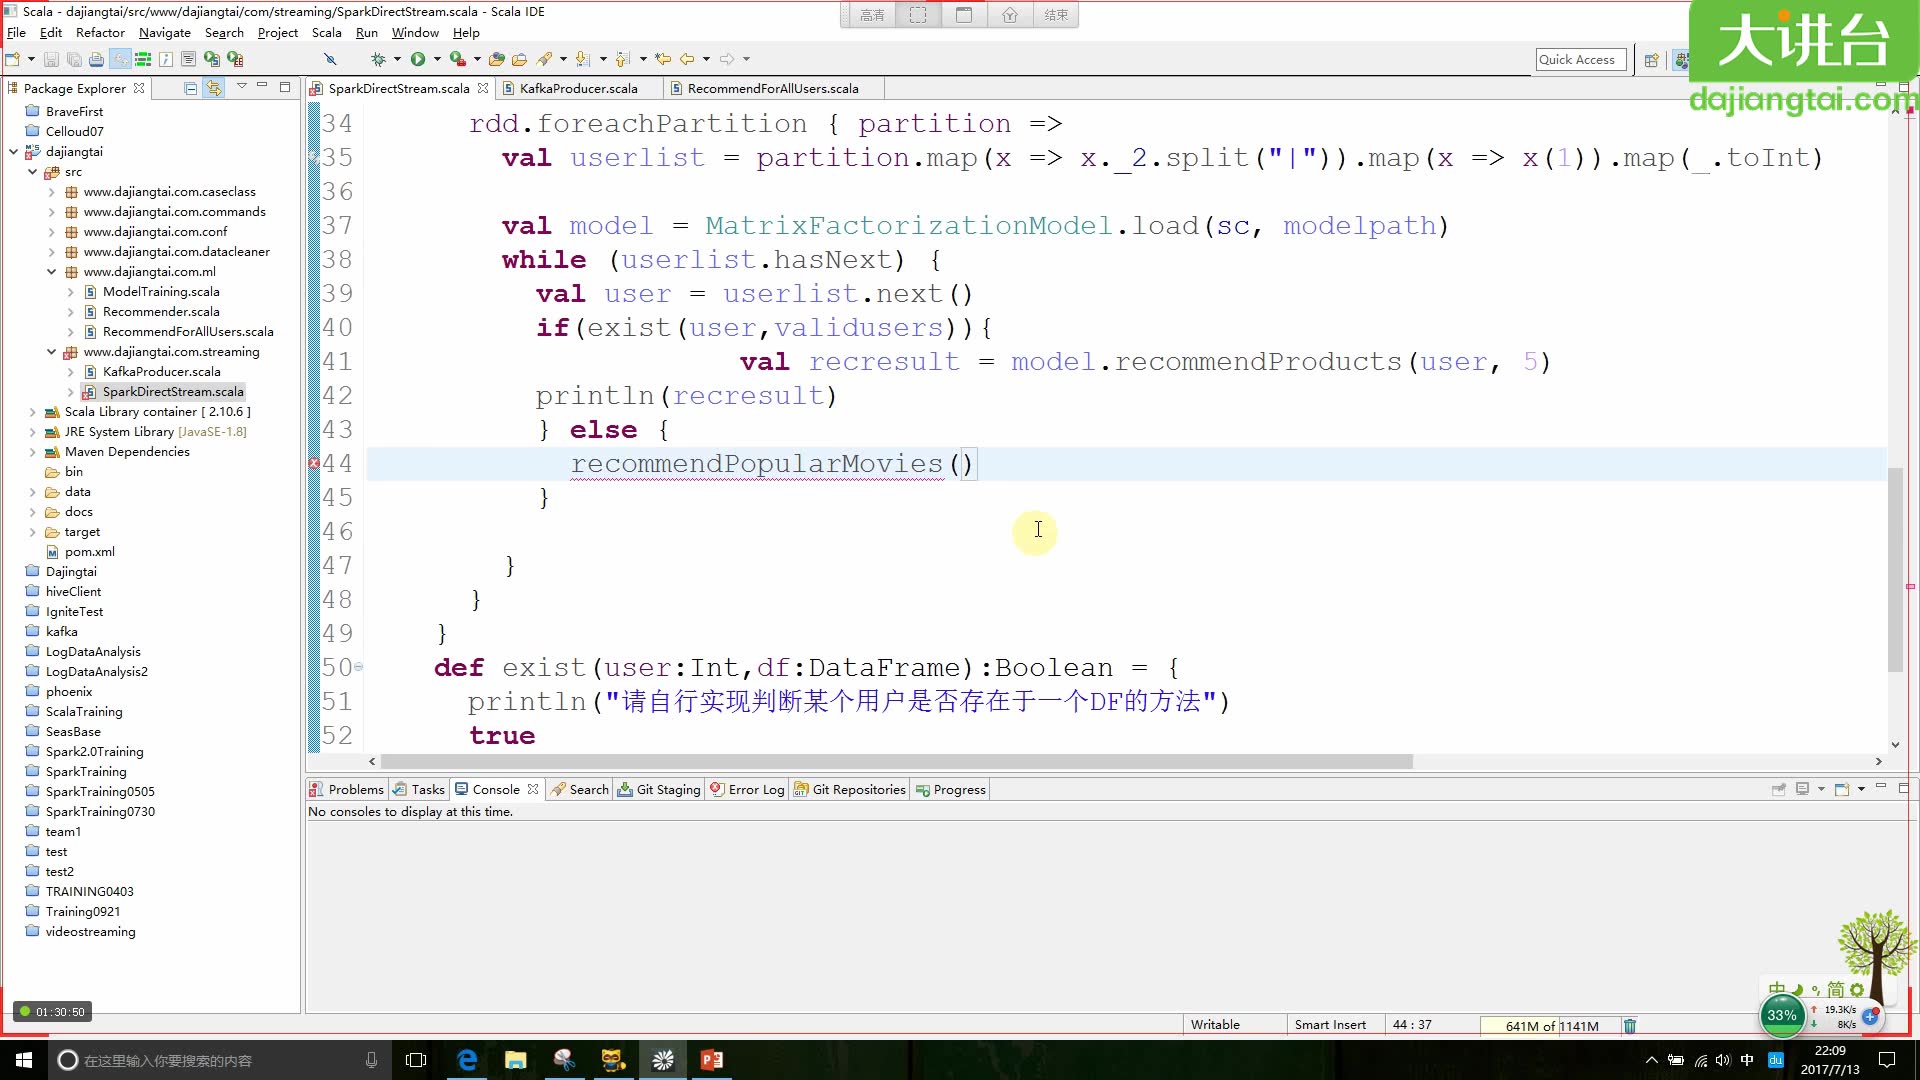Open the Edge browser from the taskbar

click(467, 1060)
